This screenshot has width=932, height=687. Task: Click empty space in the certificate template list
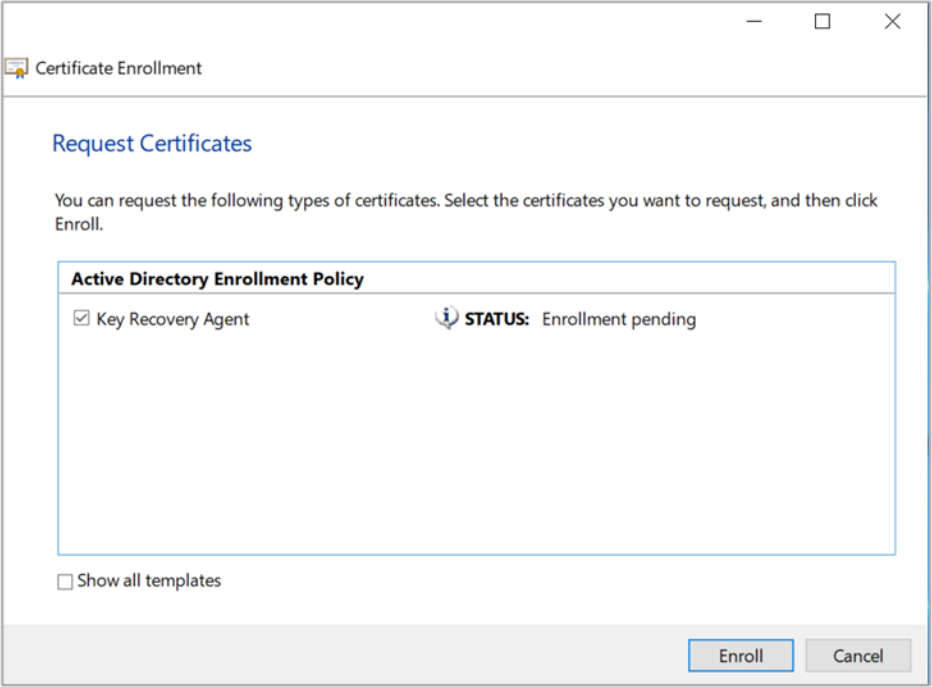tap(476, 450)
